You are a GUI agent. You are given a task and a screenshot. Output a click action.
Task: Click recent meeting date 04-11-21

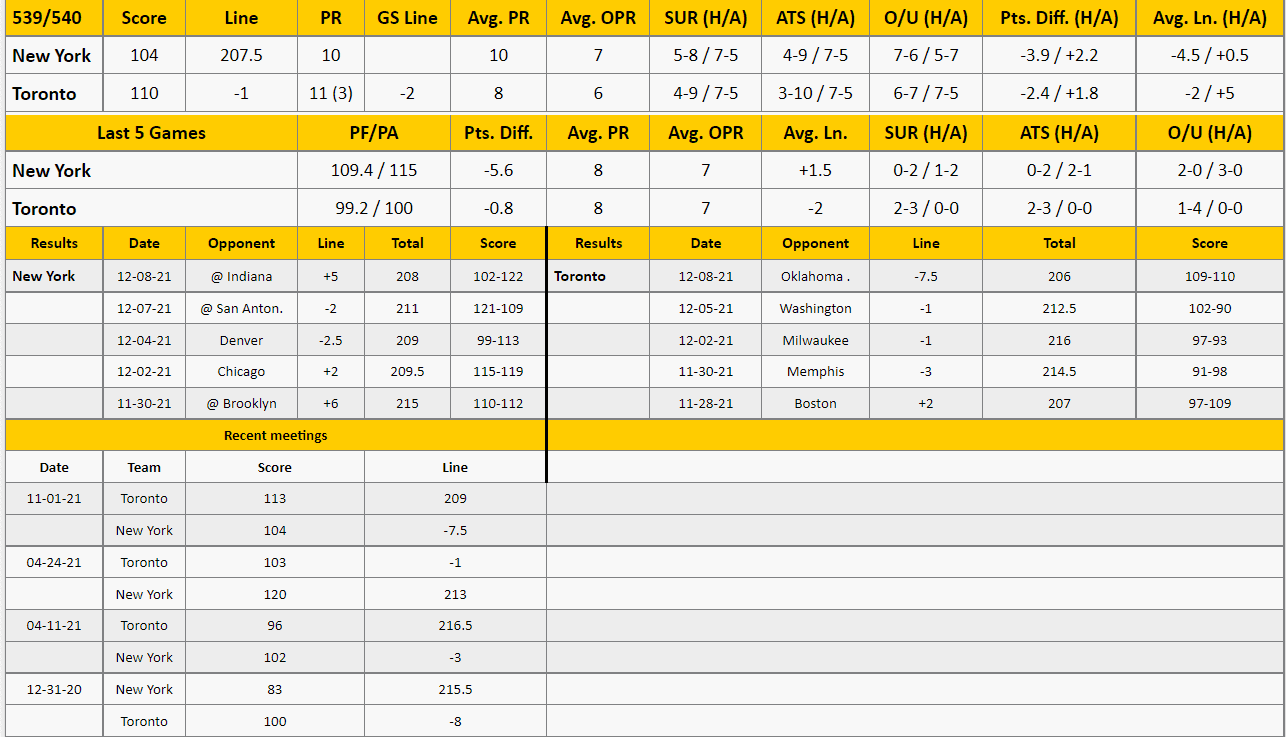tap(54, 626)
